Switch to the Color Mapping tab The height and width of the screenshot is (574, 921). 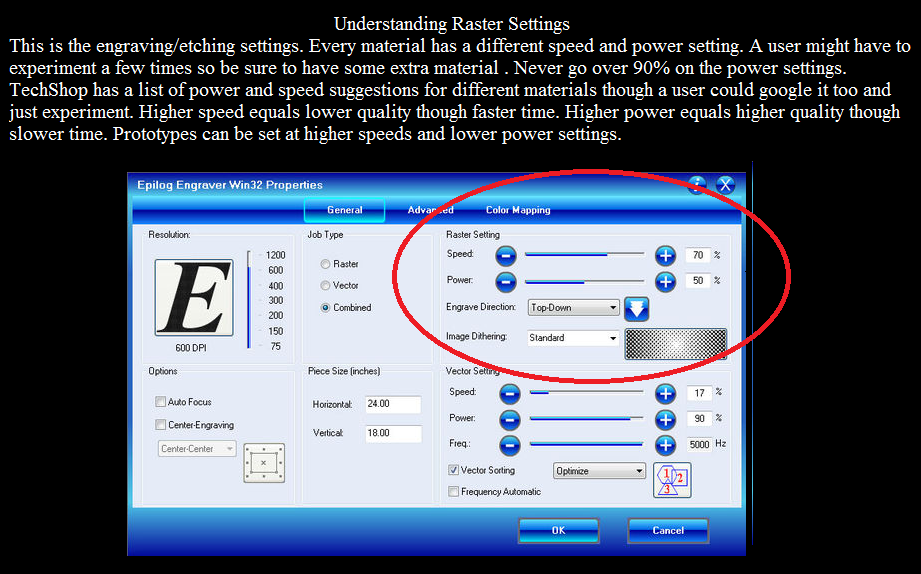518,210
